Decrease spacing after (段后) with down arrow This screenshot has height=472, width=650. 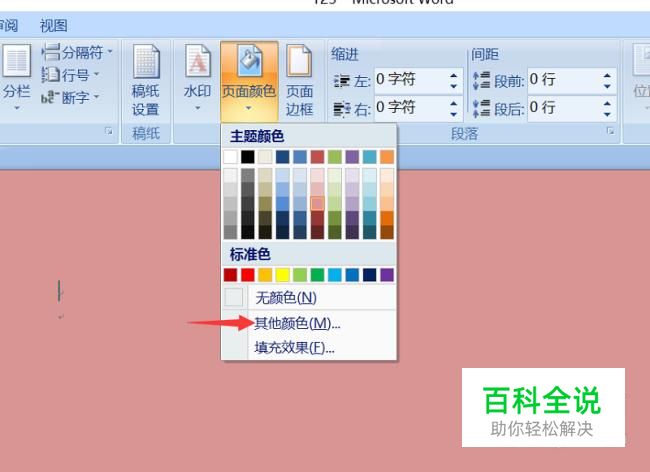point(607,114)
